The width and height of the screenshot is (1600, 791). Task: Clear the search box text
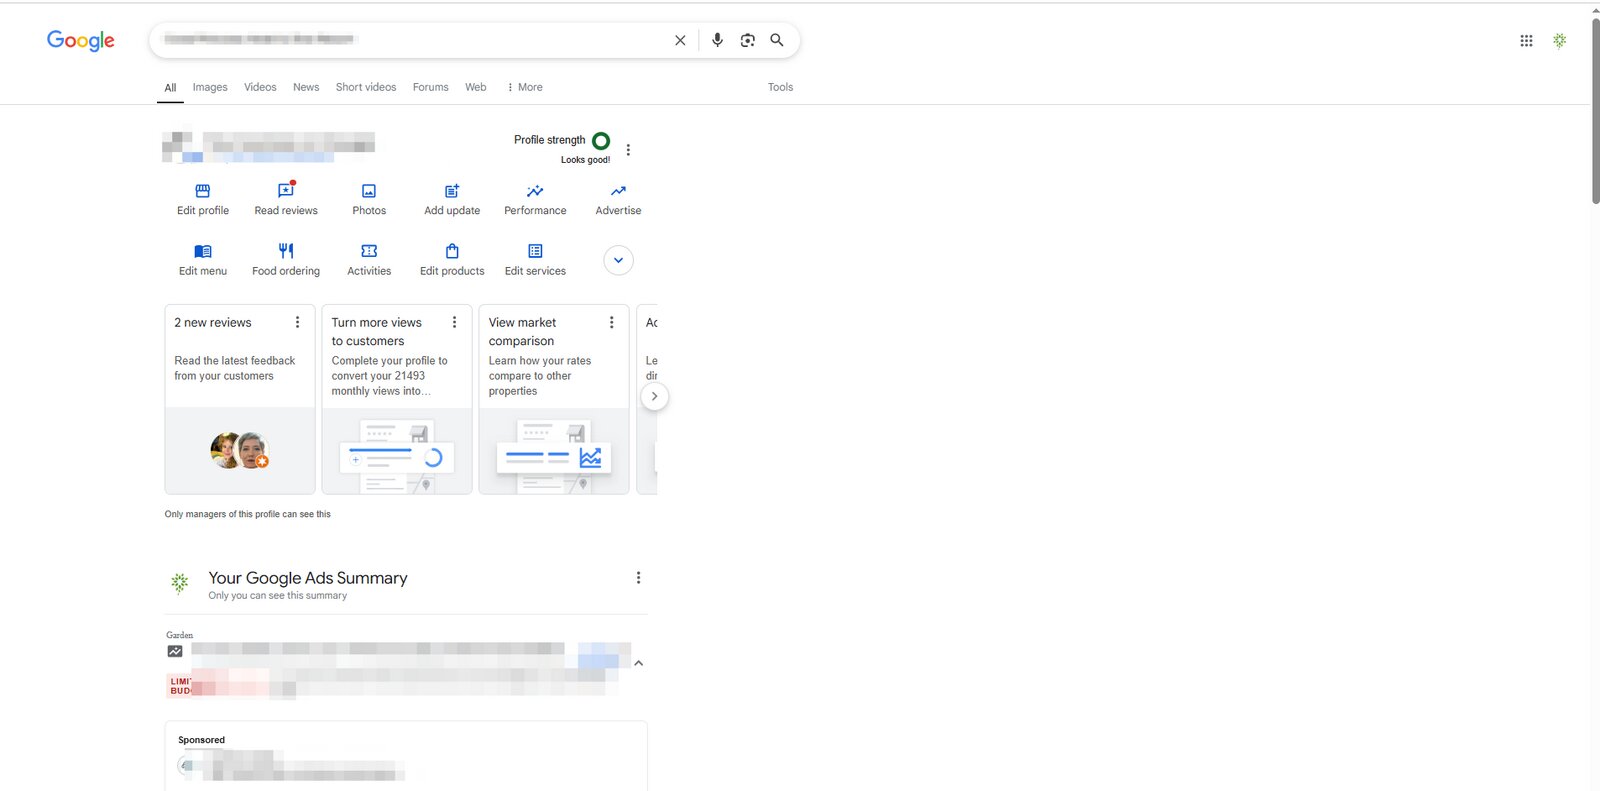click(x=680, y=40)
